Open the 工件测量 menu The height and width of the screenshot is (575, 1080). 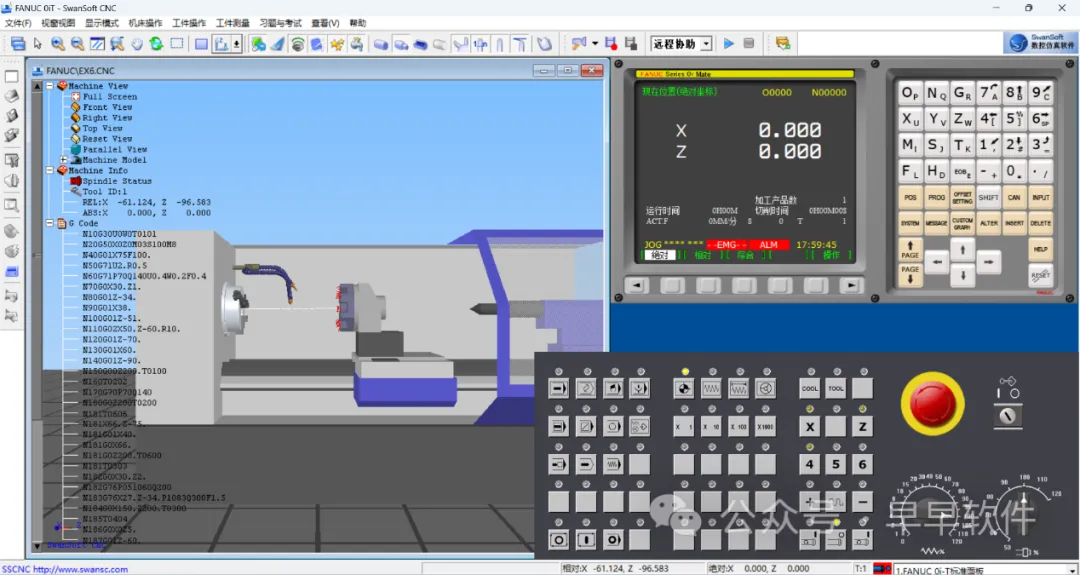coord(233,23)
